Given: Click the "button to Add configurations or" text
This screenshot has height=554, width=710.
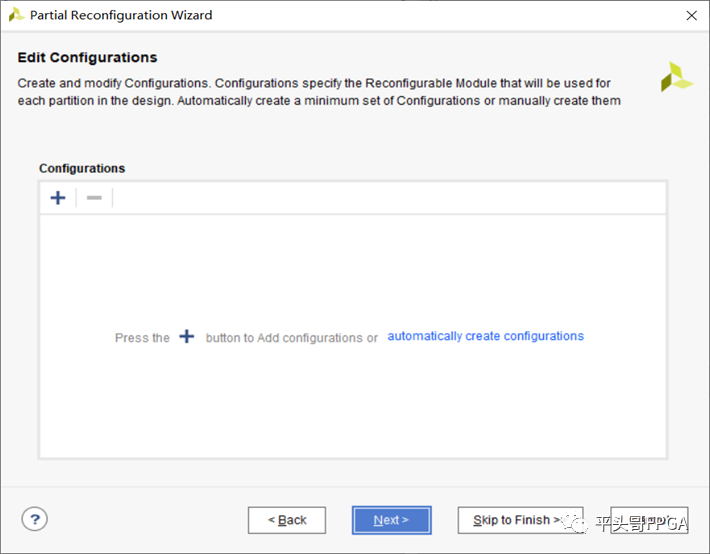Looking at the screenshot, I should pyautogui.click(x=292, y=338).
